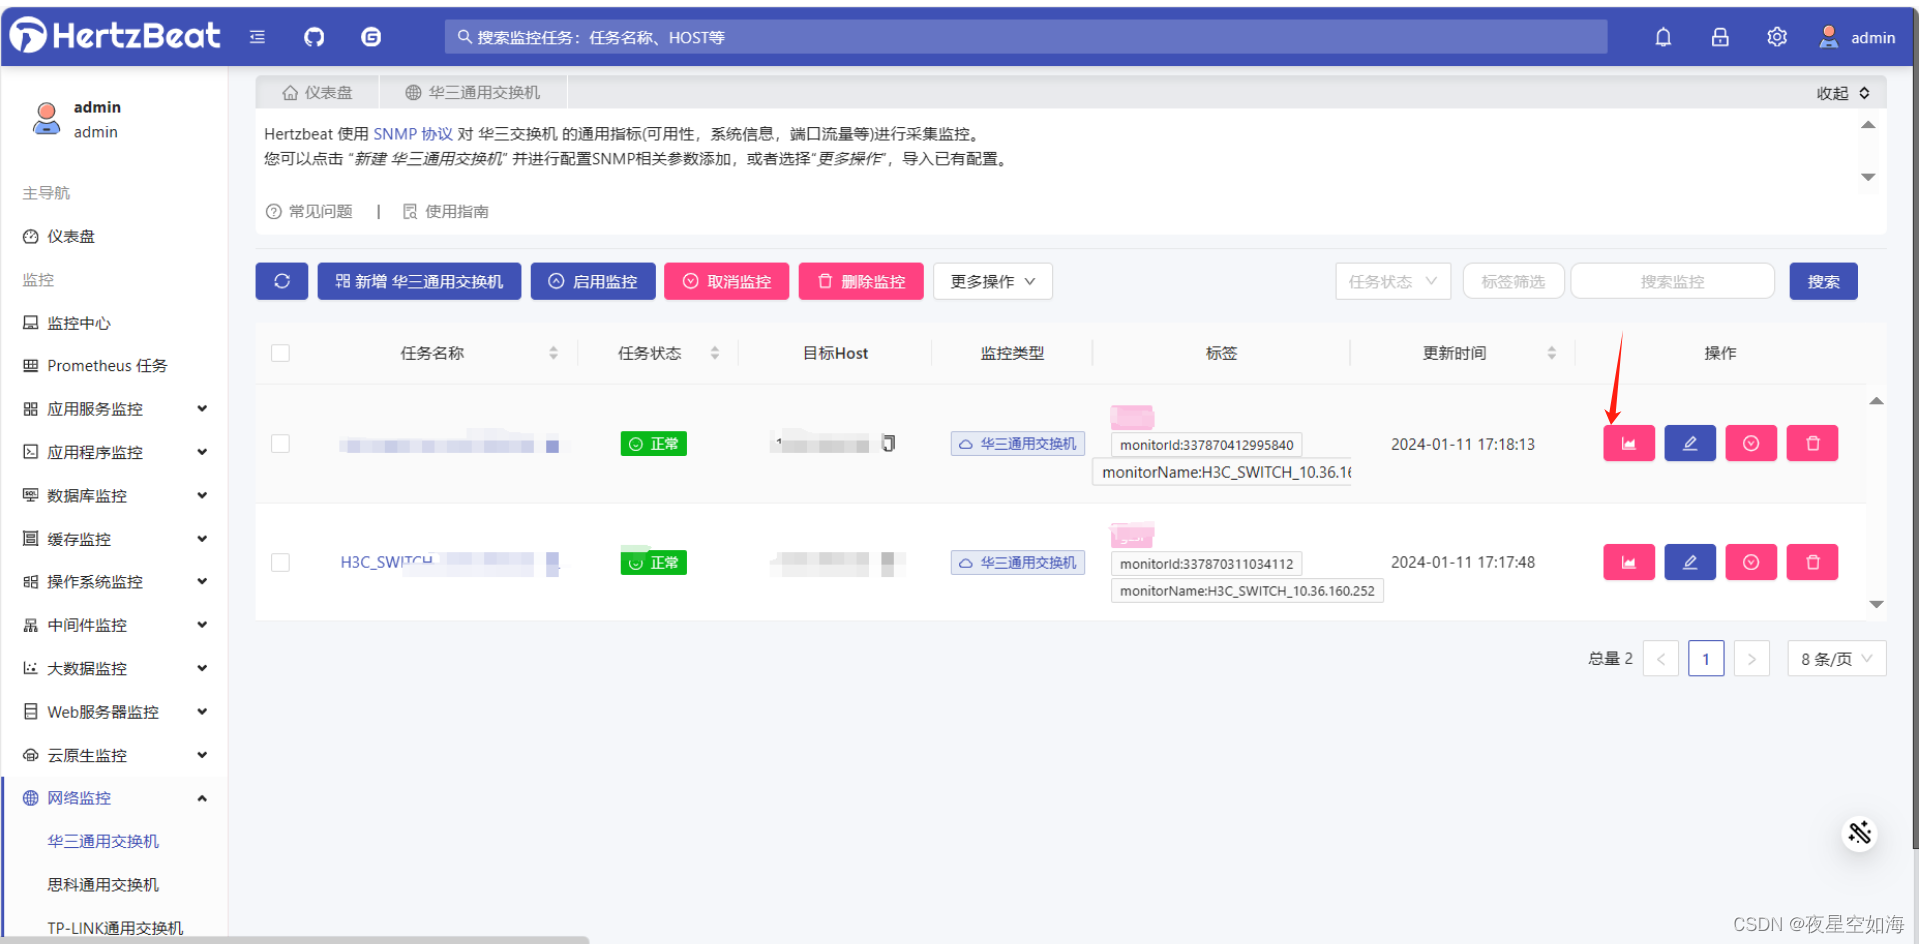Switch to the 仪表盘 breadcrumb tab
Screen dimensions: 1920x944
pos(317,91)
